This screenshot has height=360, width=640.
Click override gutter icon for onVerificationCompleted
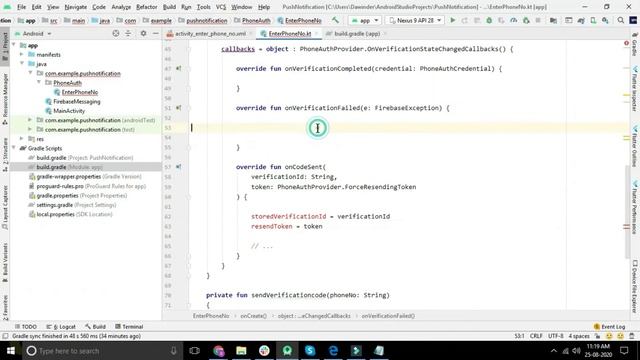tap(178, 69)
